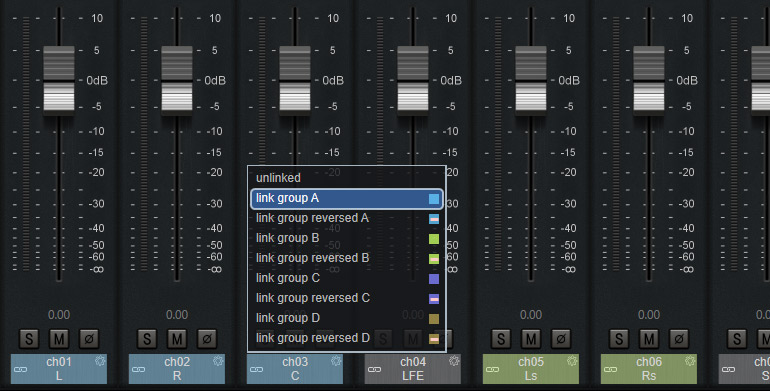Click the ch01 L channel label

point(59,369)
